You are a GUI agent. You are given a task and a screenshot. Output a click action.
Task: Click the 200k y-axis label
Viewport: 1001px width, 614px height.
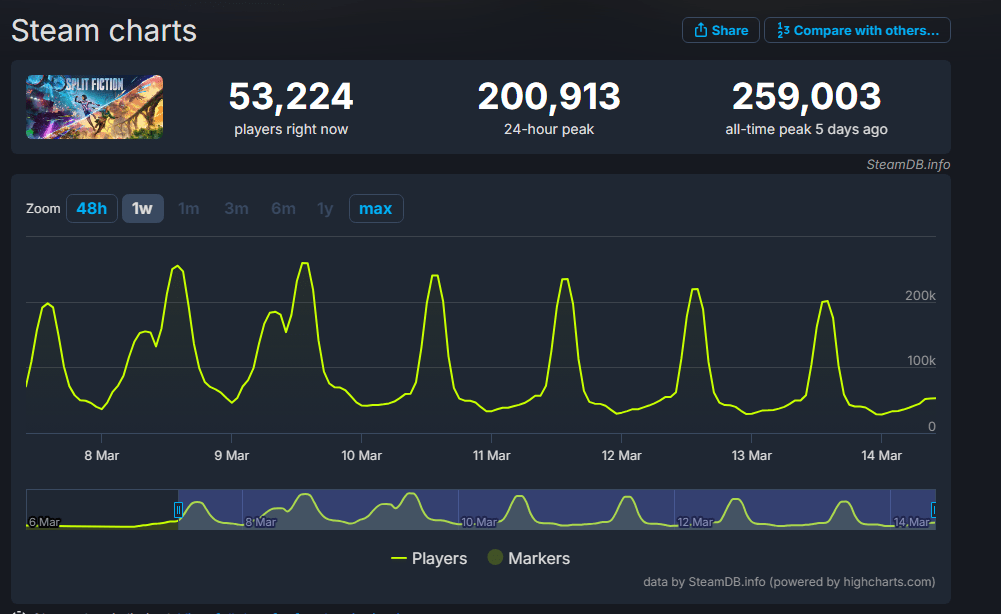[920, 296]
